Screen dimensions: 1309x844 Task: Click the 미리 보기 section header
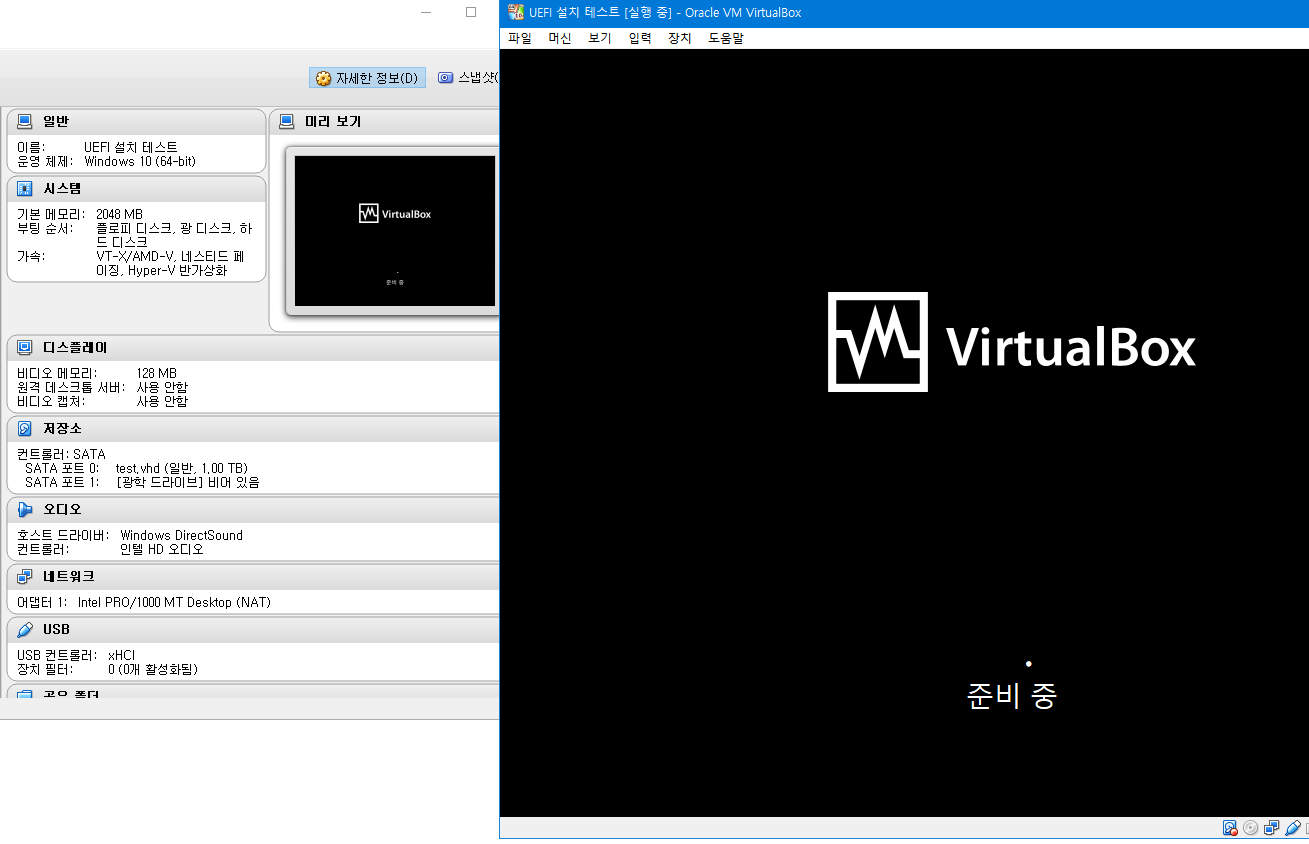pyautogui.click(x=385, y=122)
